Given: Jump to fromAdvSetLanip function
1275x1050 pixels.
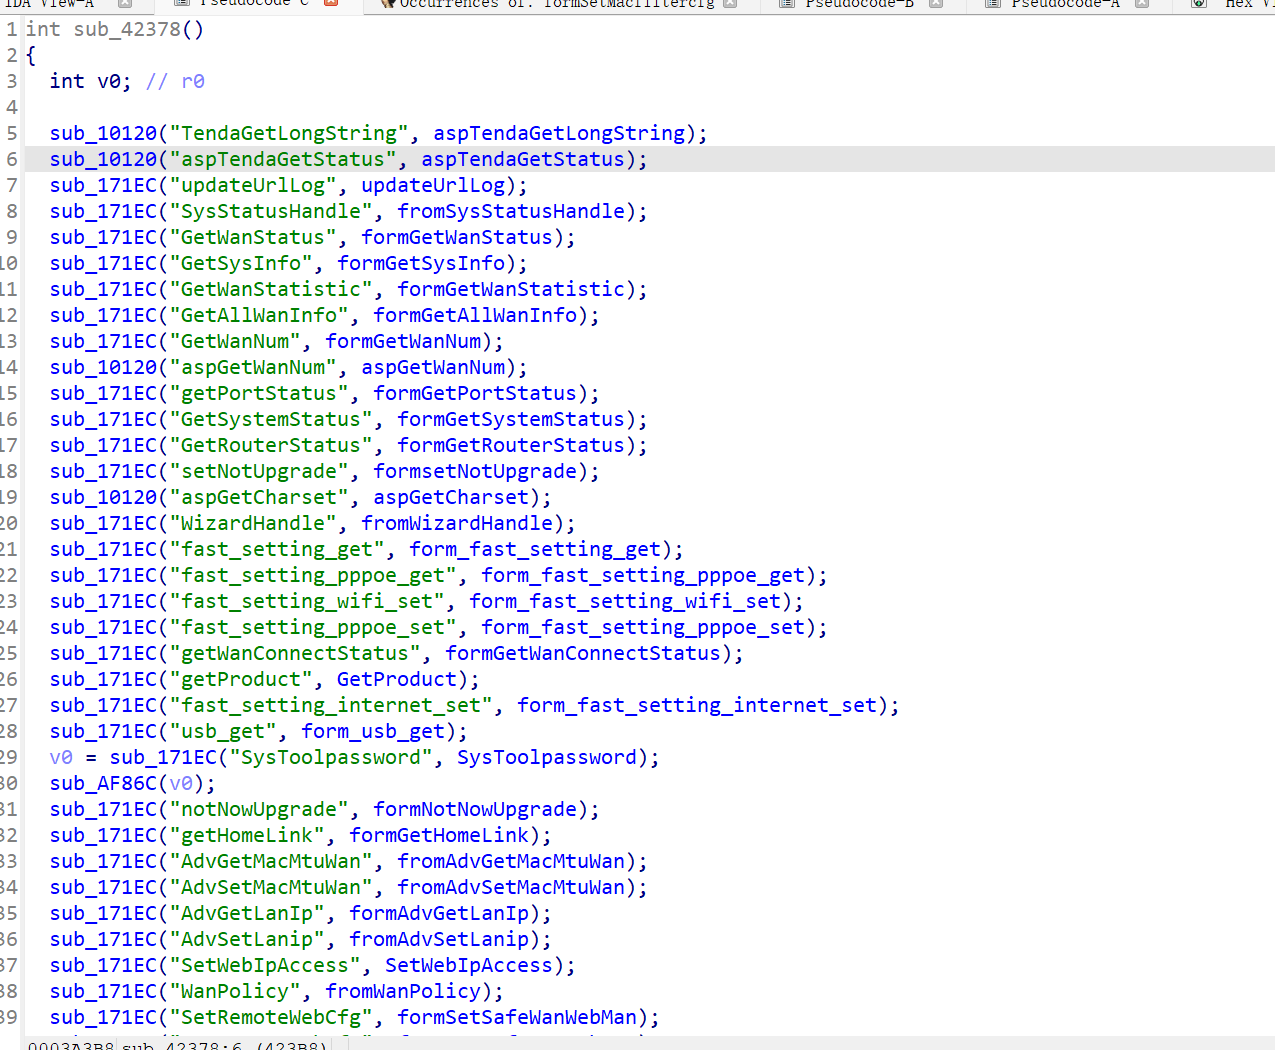Looking at the screenshot, I should tap(439, 939).
